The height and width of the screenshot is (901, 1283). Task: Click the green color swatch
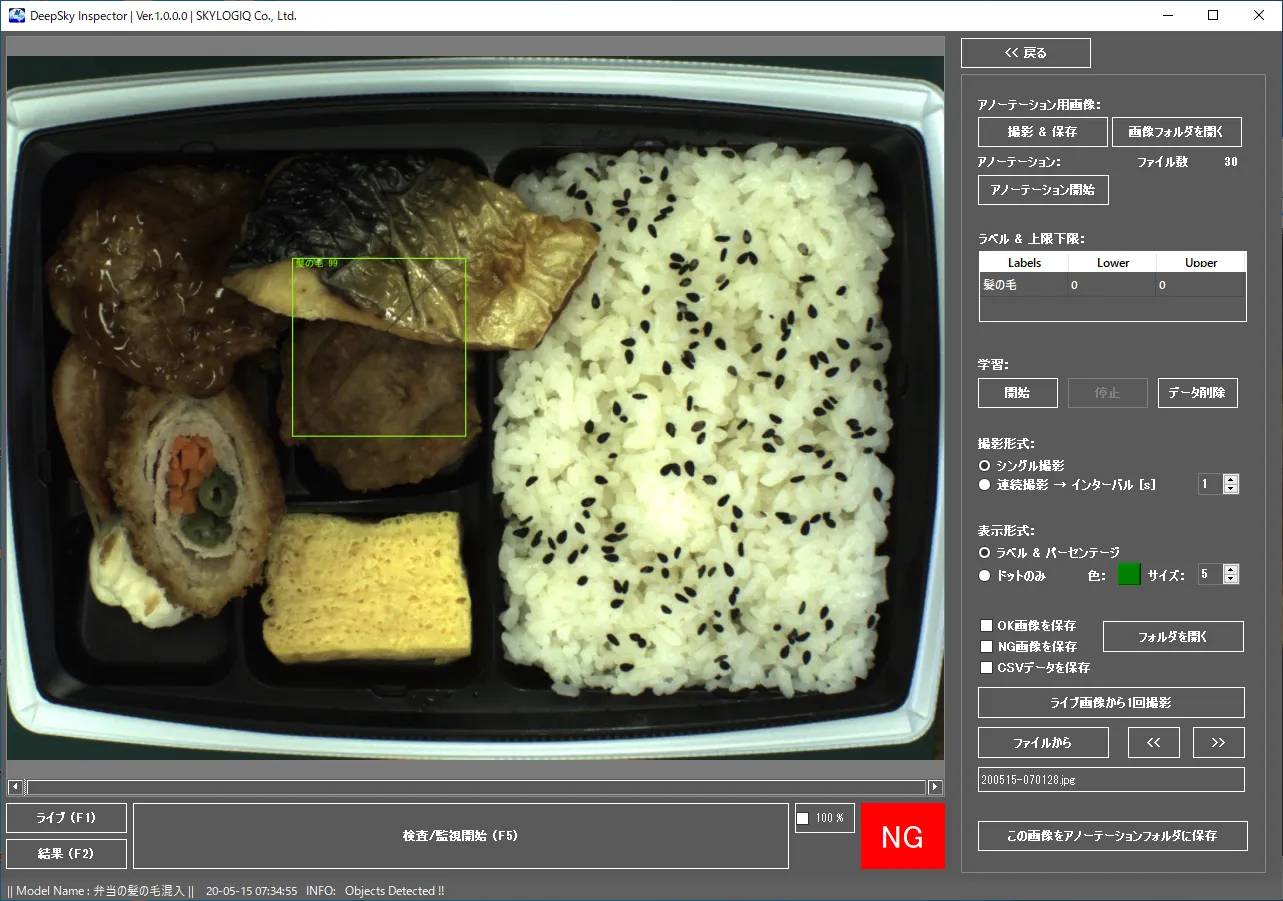[x=1129, y=574]
